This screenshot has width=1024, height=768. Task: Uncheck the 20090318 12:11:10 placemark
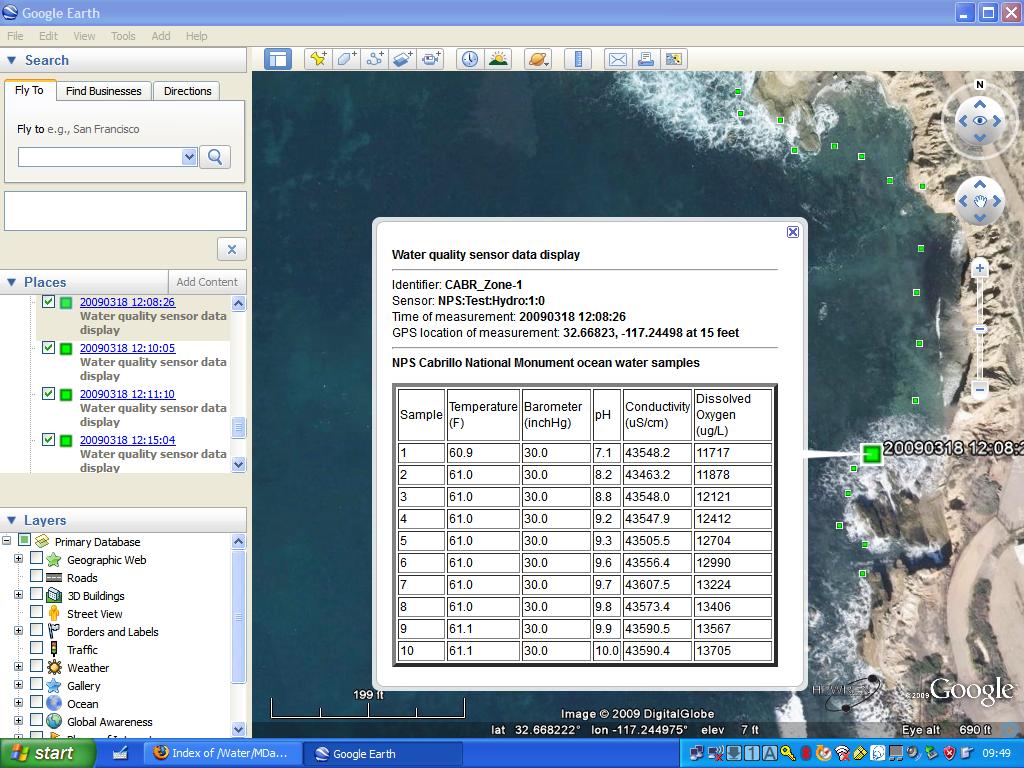tap(48, 393)
